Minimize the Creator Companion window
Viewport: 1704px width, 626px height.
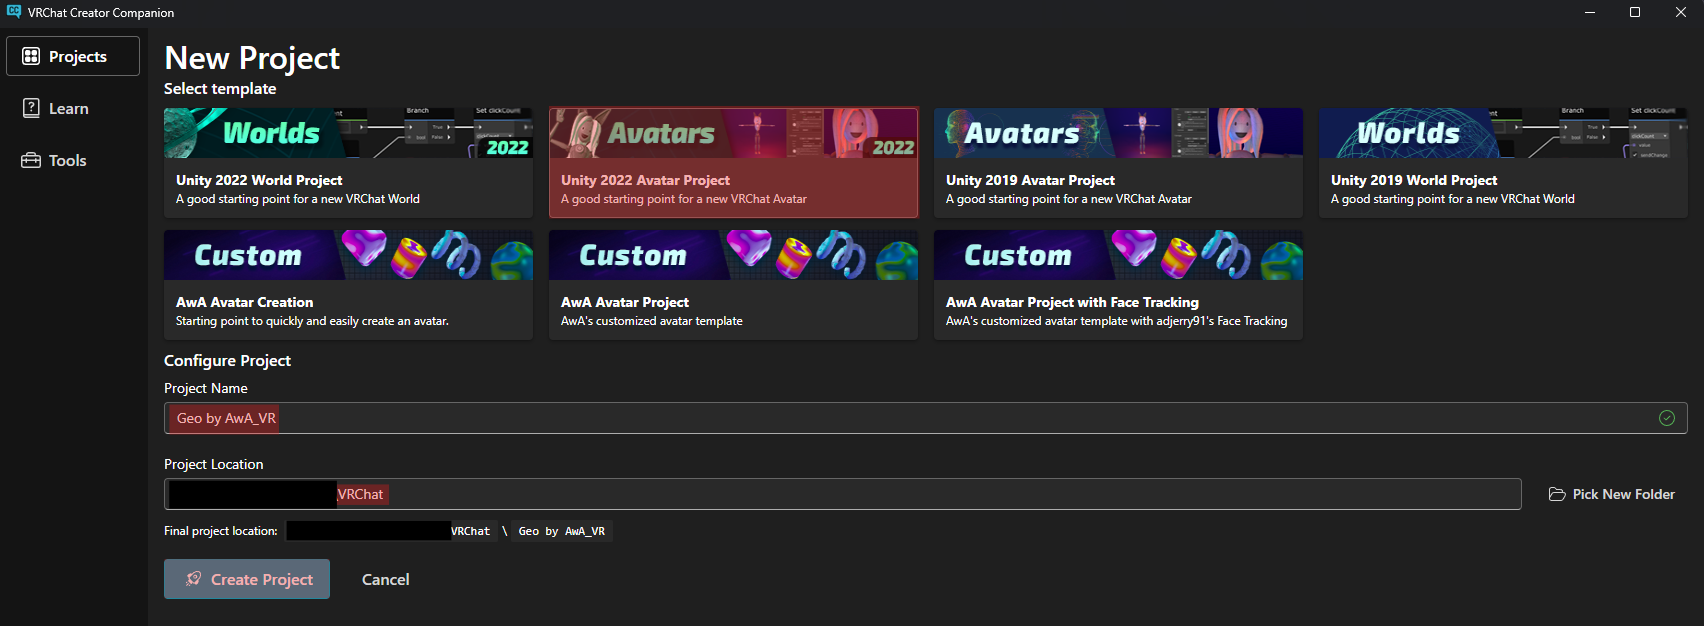coord(1590,12)
